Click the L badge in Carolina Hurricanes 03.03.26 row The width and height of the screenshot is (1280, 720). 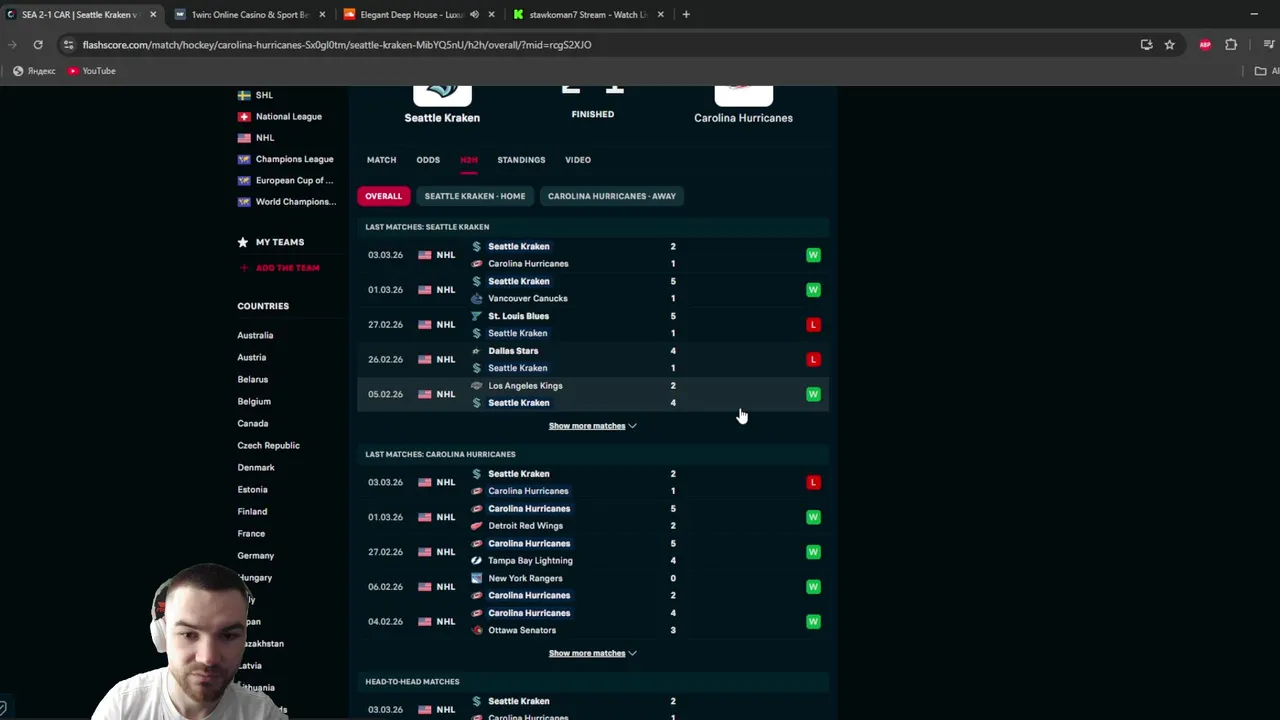pyautogui.click(x=813, y=482)
